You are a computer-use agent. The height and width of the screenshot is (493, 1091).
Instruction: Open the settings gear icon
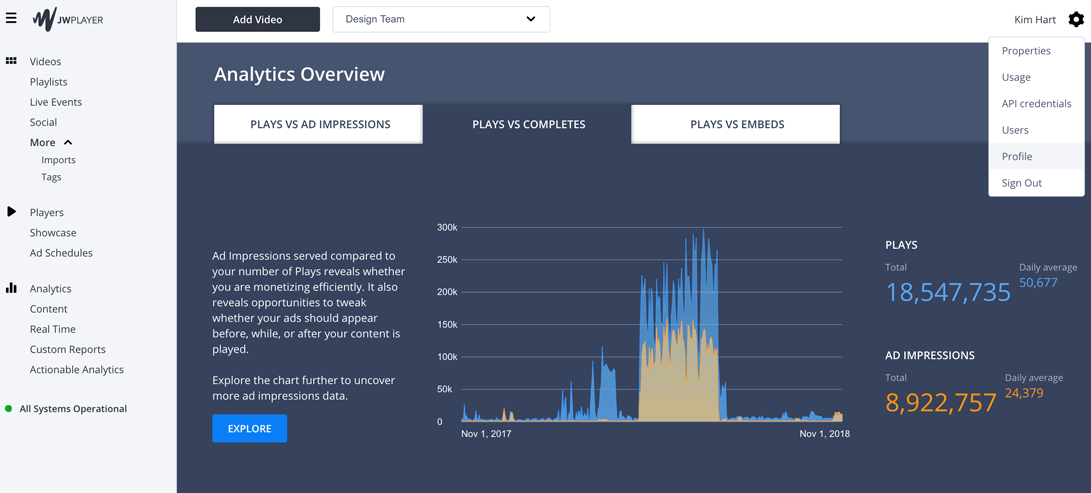coord(1076,19)
